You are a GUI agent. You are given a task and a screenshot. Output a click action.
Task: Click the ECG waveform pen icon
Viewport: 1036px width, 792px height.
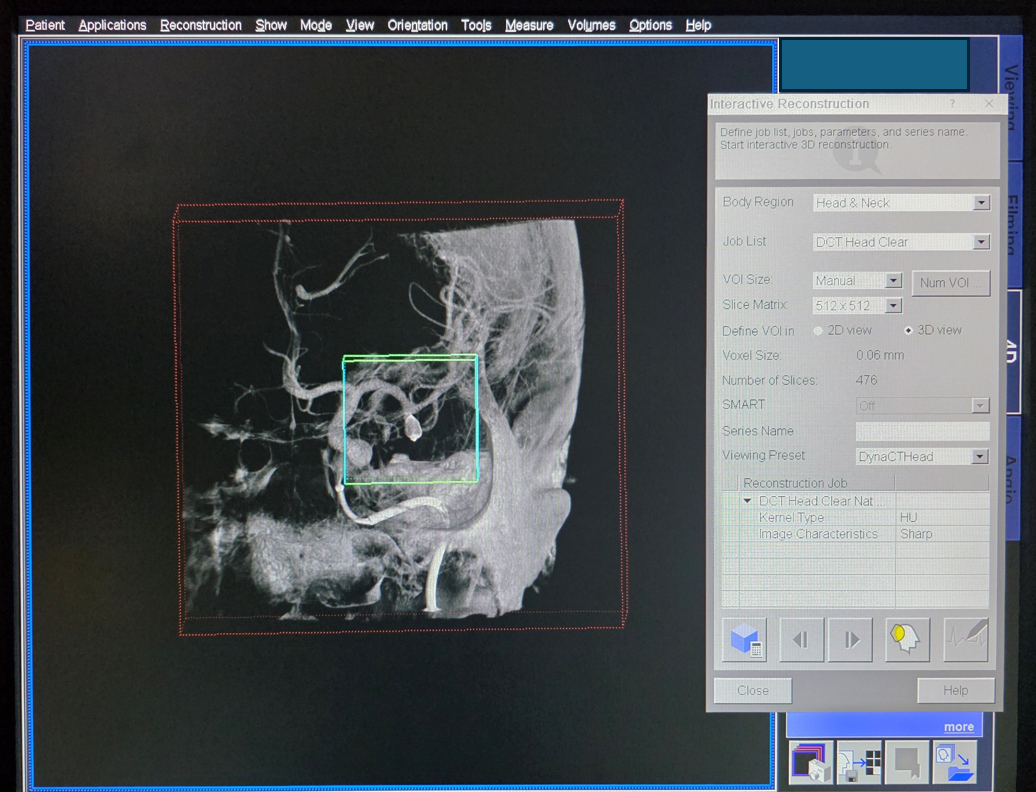point(966,640)
